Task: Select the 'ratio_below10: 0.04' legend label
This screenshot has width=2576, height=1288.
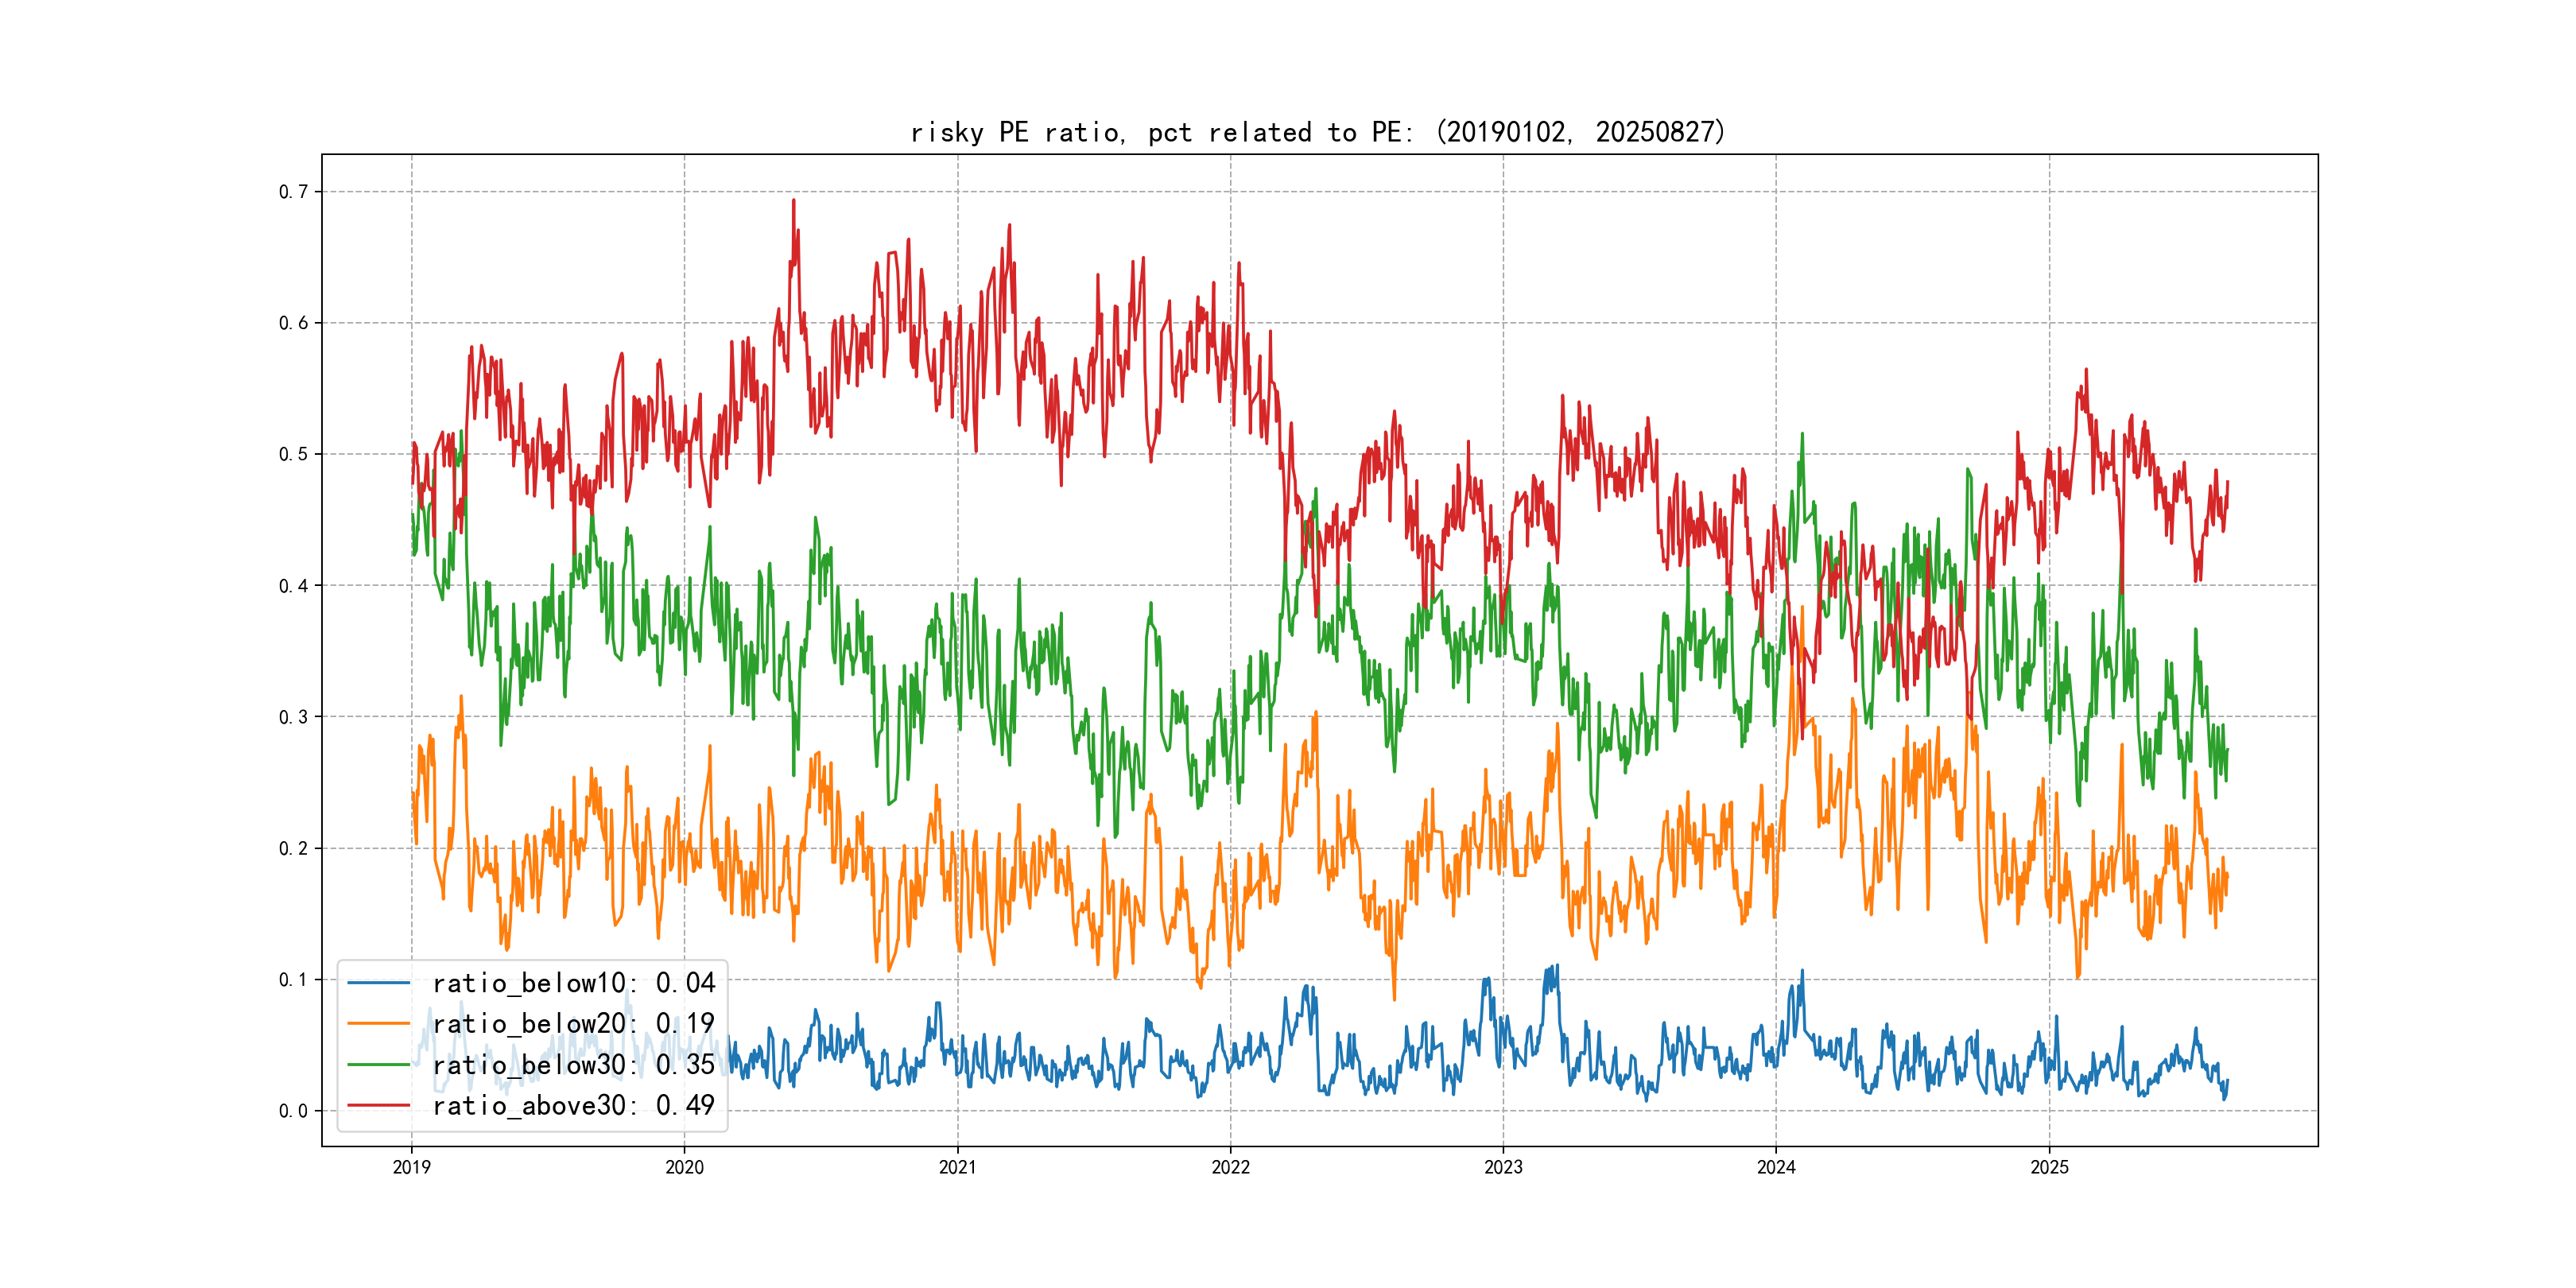Action: 573,983
